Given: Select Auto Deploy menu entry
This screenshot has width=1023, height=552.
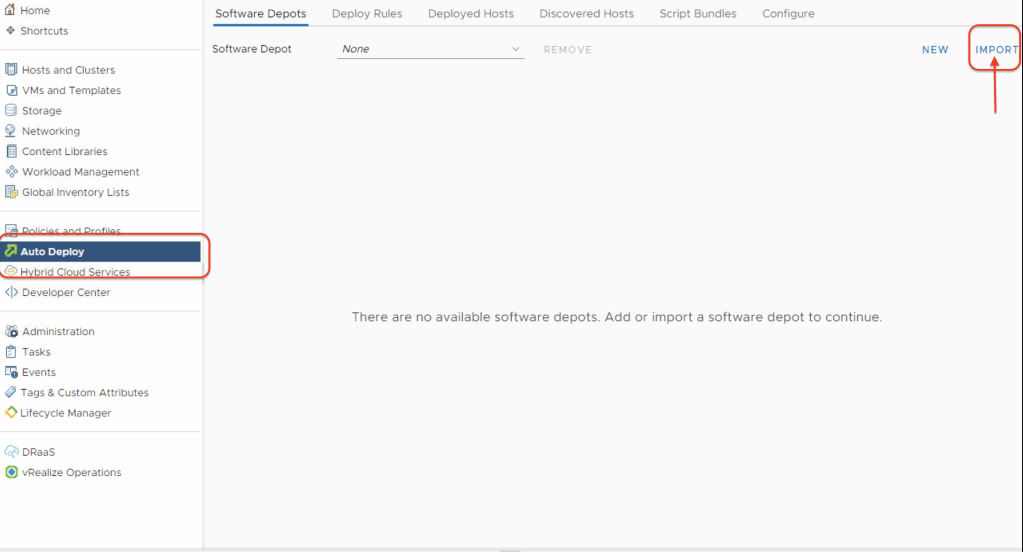Looking at the screenshot, I should [x=100, y=251].
